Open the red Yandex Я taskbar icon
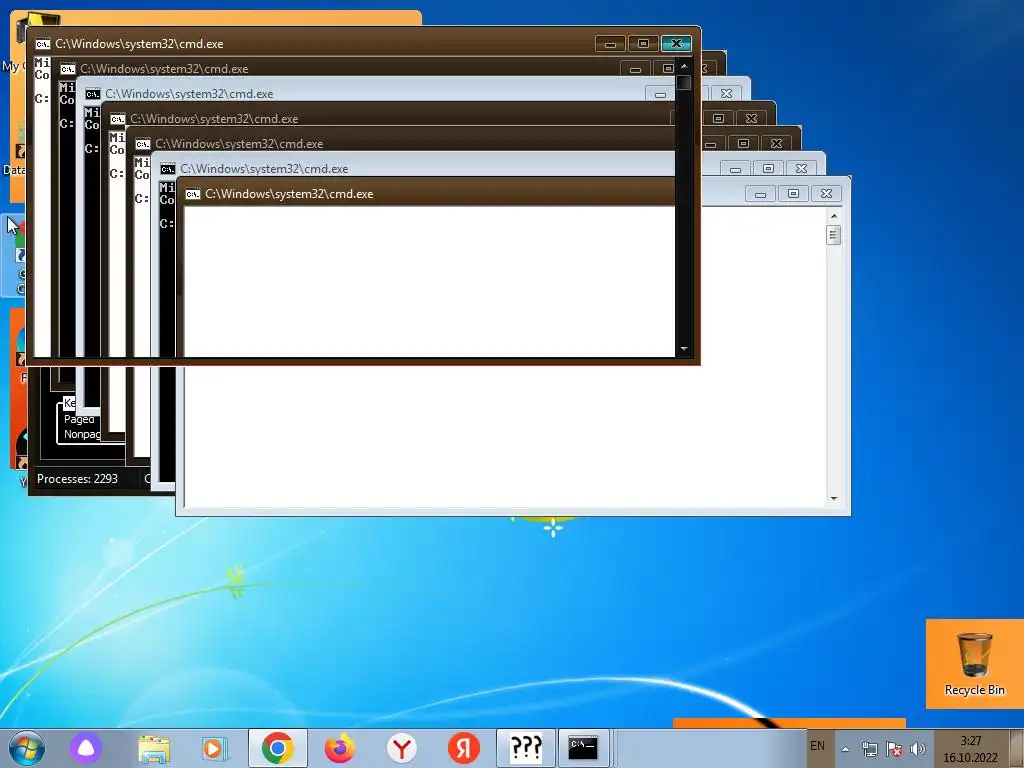1024x768 pixels. click(464, 748)
